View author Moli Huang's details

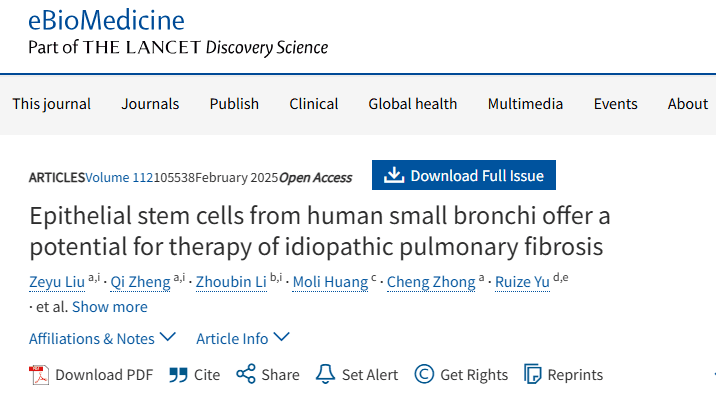point(330,282)
